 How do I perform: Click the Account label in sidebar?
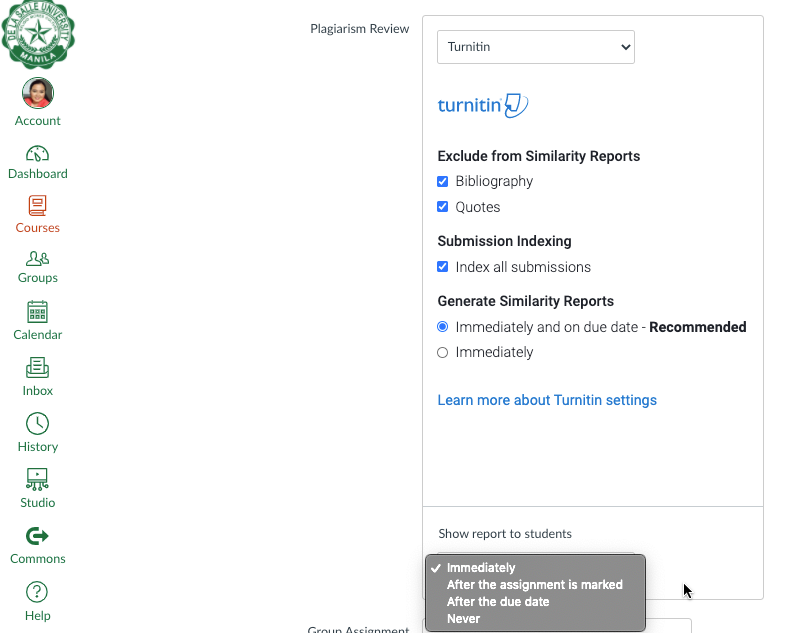point(38,121)
